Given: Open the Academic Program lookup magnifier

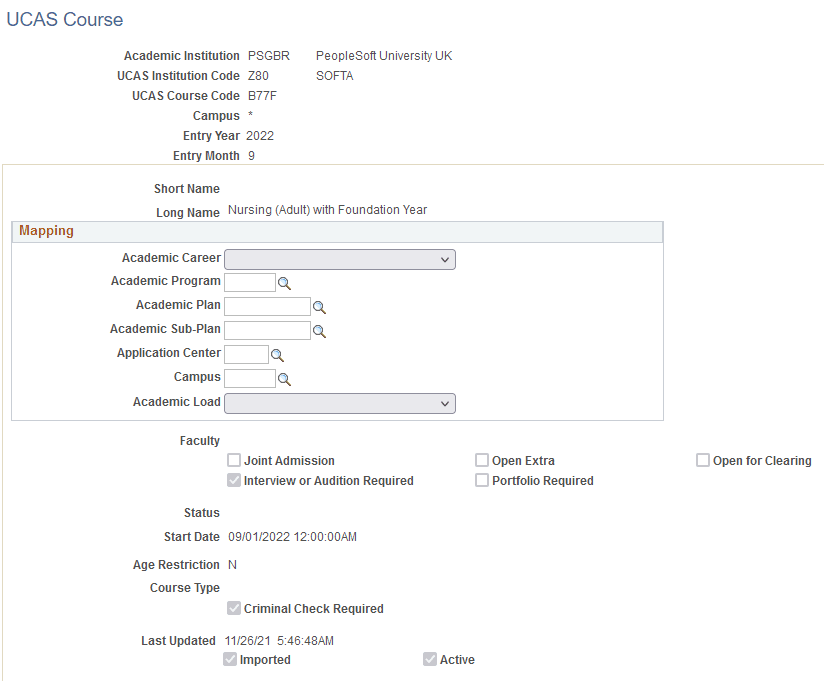Looking at the screenshot, I should 284,283.
